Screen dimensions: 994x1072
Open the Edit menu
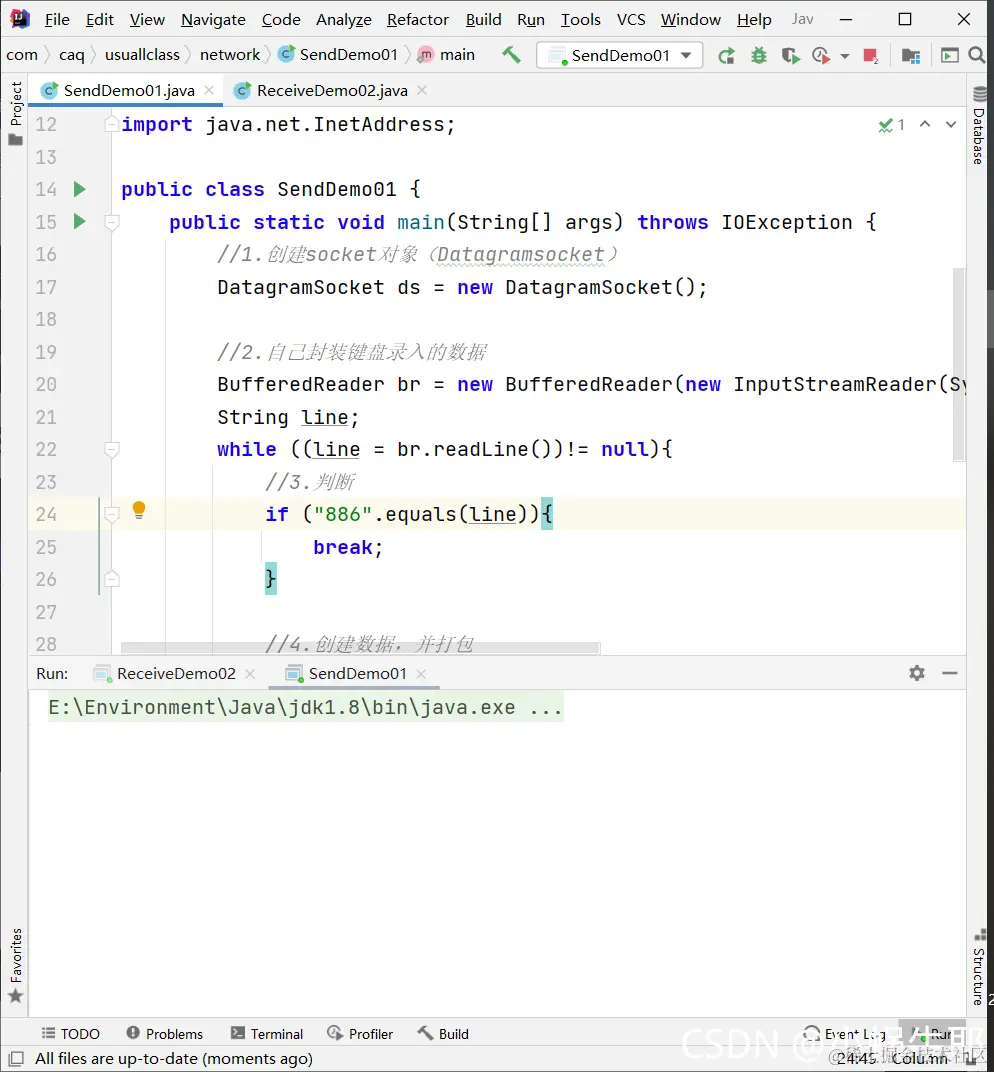(x=100, y=20)
